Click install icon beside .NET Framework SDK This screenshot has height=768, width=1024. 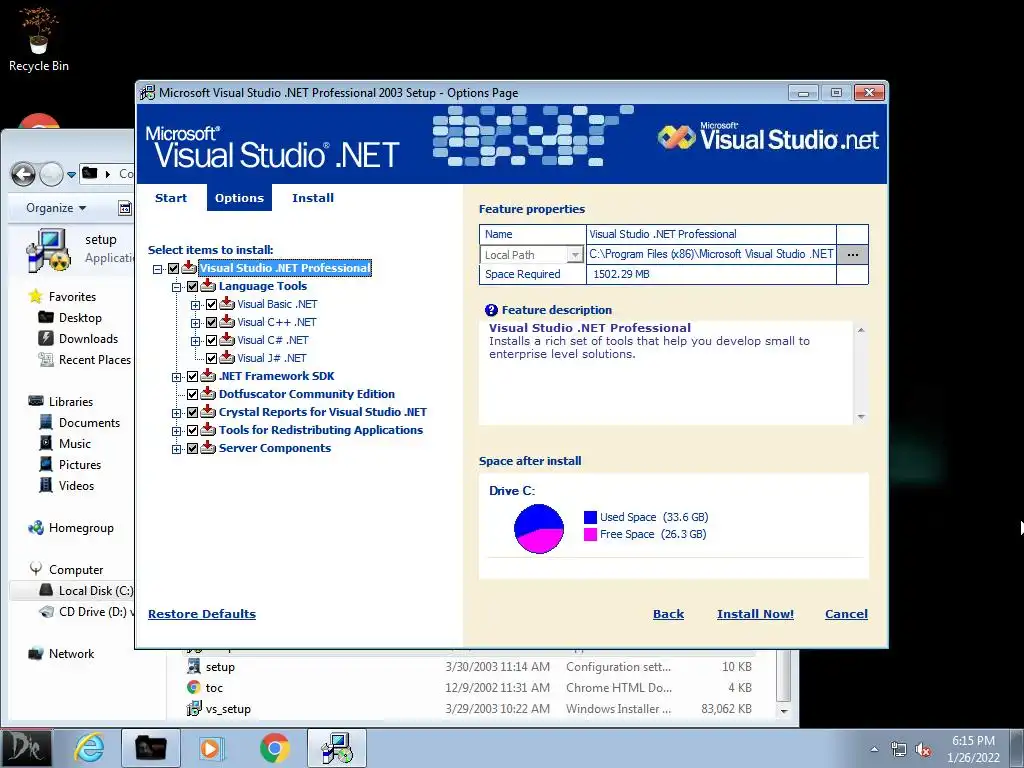pos(208,376)
